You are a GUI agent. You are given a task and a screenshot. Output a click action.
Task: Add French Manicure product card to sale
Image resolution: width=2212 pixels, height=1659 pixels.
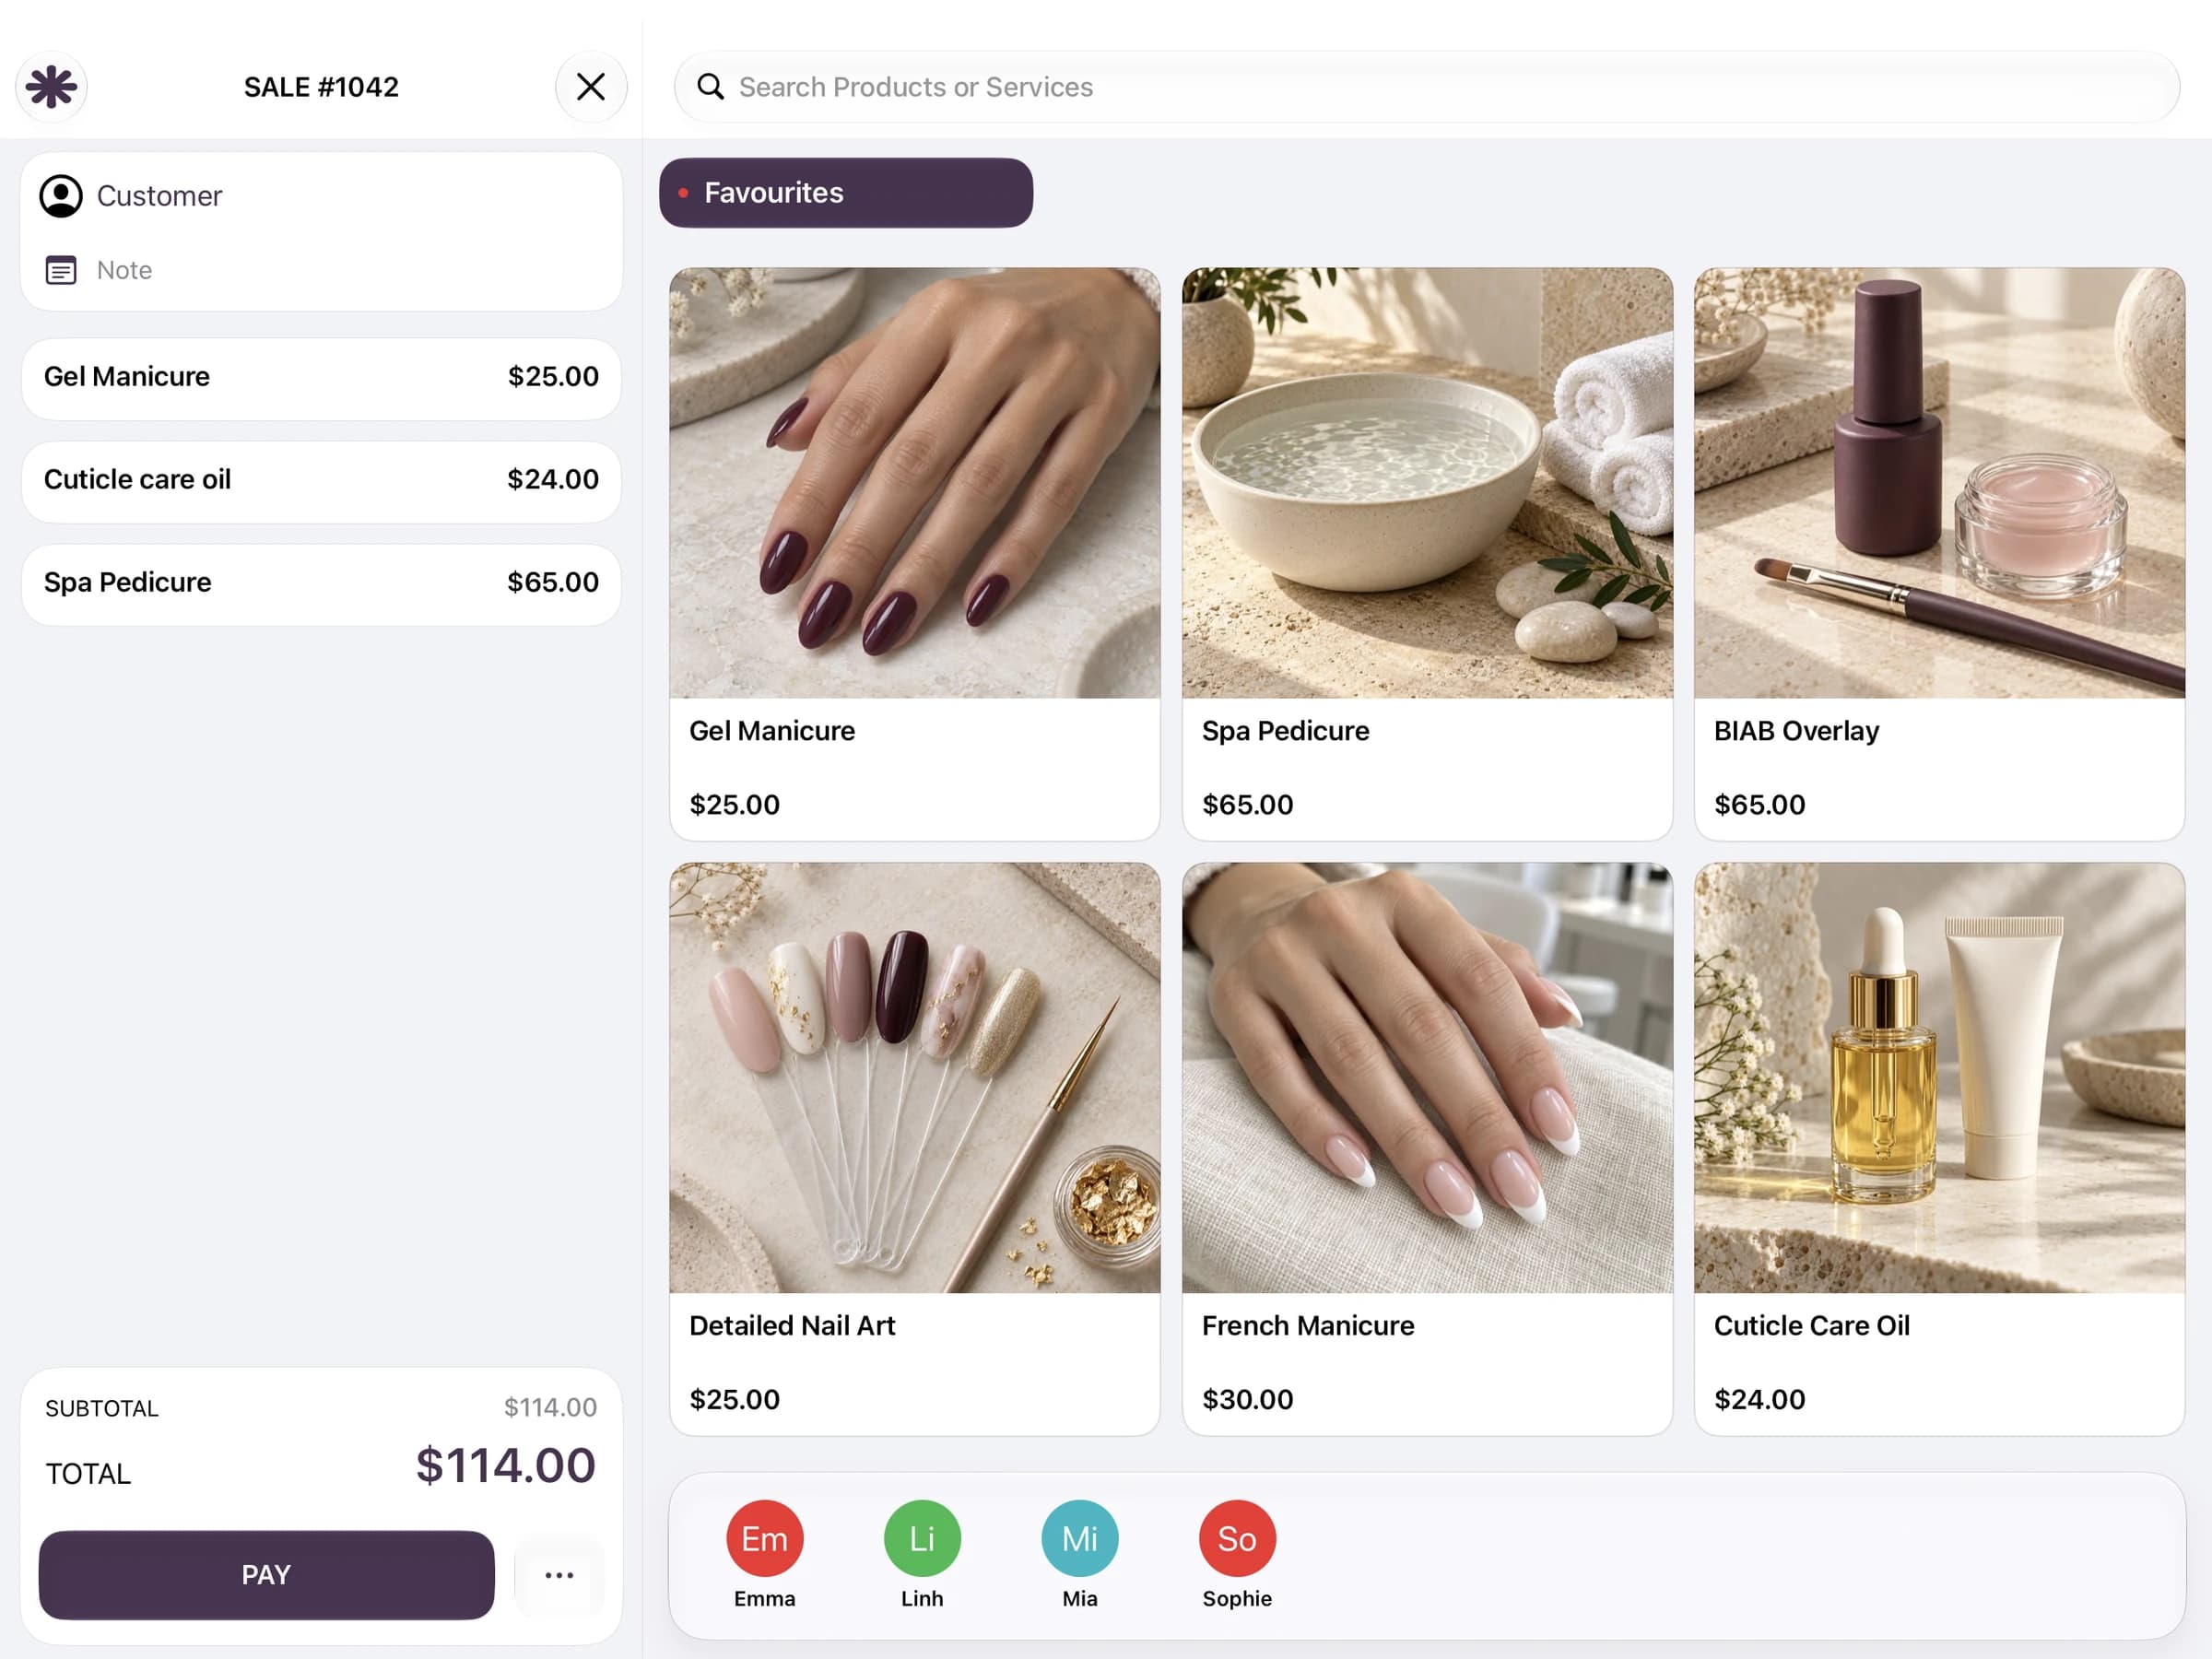point(1427,1149)
